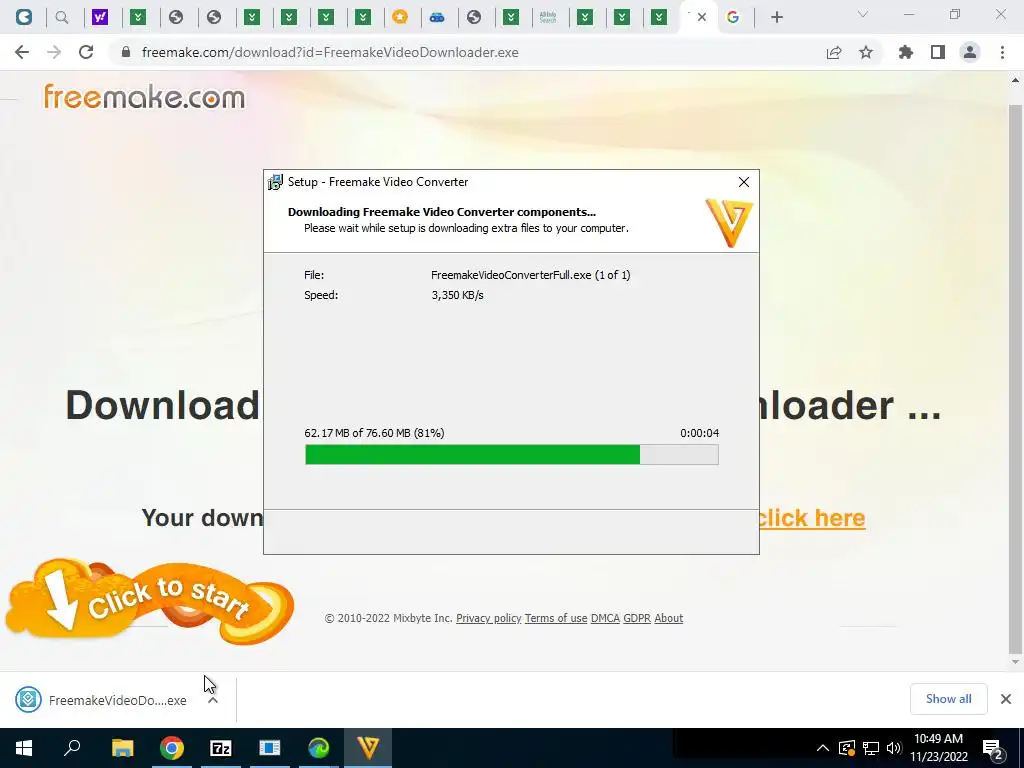Go back to the previous page

tap(22, 52)
